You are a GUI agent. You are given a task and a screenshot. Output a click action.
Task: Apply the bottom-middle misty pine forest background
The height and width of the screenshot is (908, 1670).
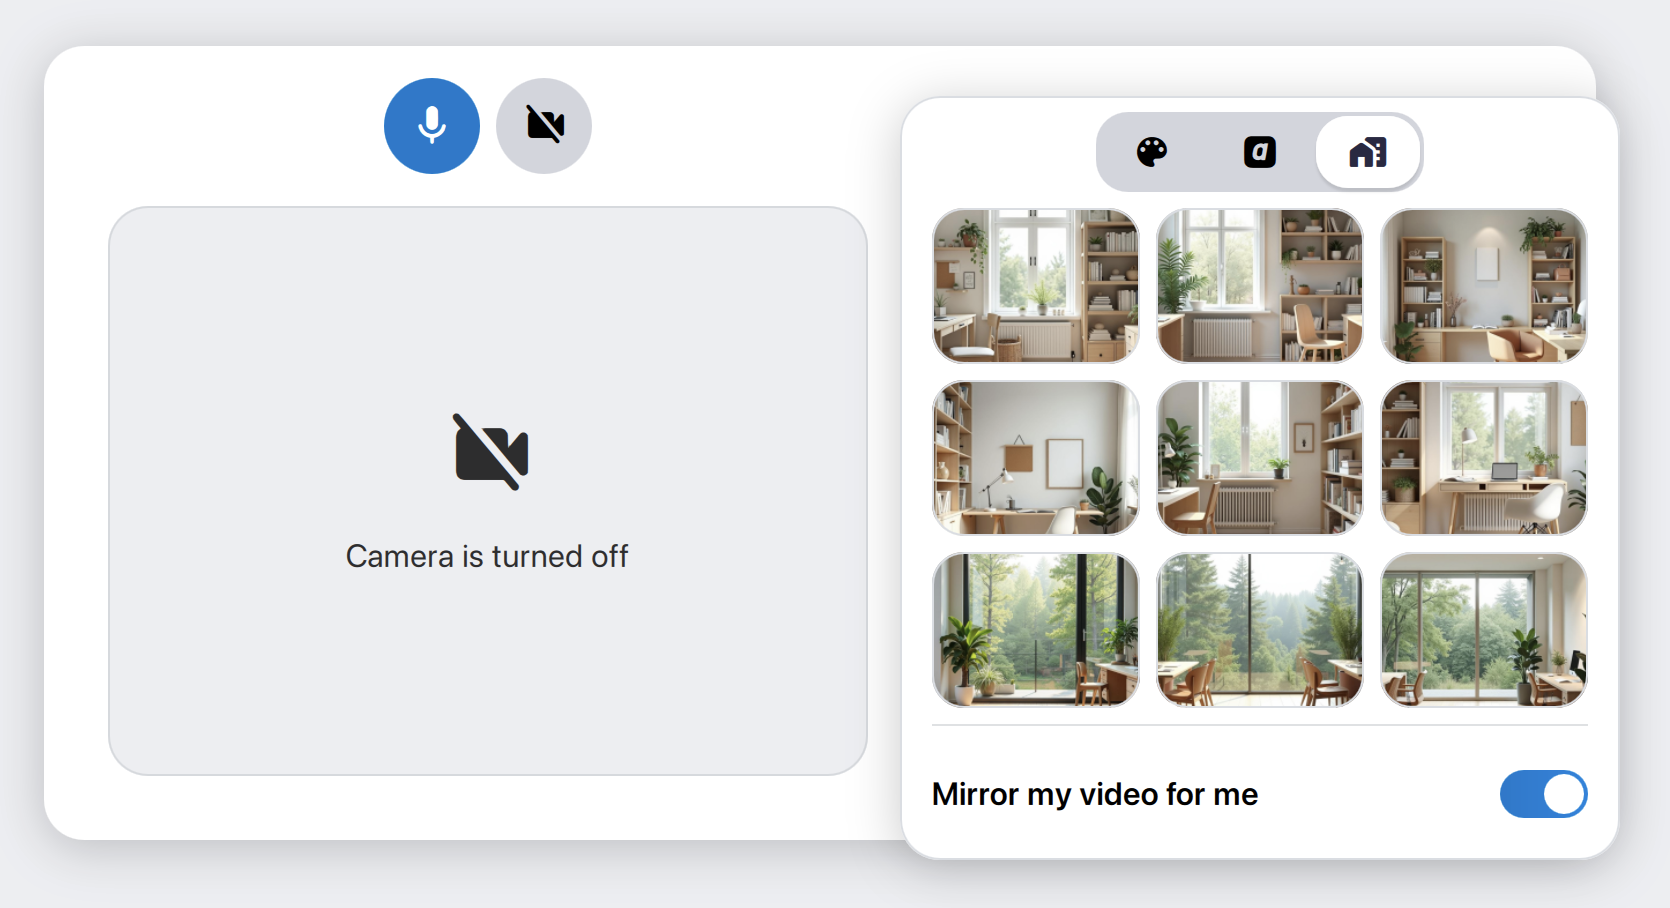1260,630
